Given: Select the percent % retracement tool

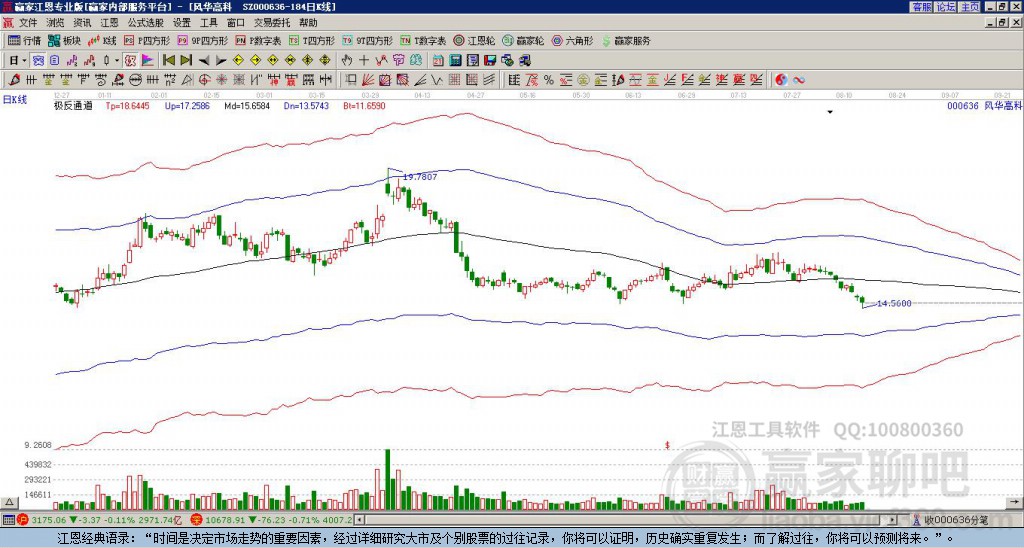Looking at the screenshot, I should pos(549,80).
